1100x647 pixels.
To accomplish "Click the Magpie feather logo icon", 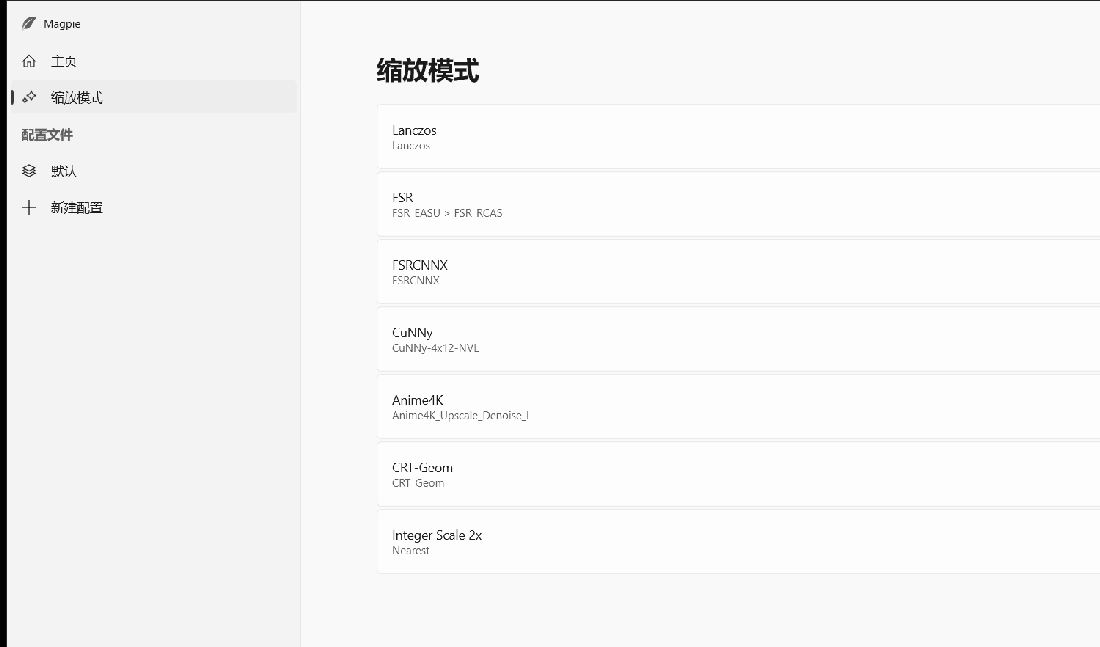I will click(x=29, y=24).
